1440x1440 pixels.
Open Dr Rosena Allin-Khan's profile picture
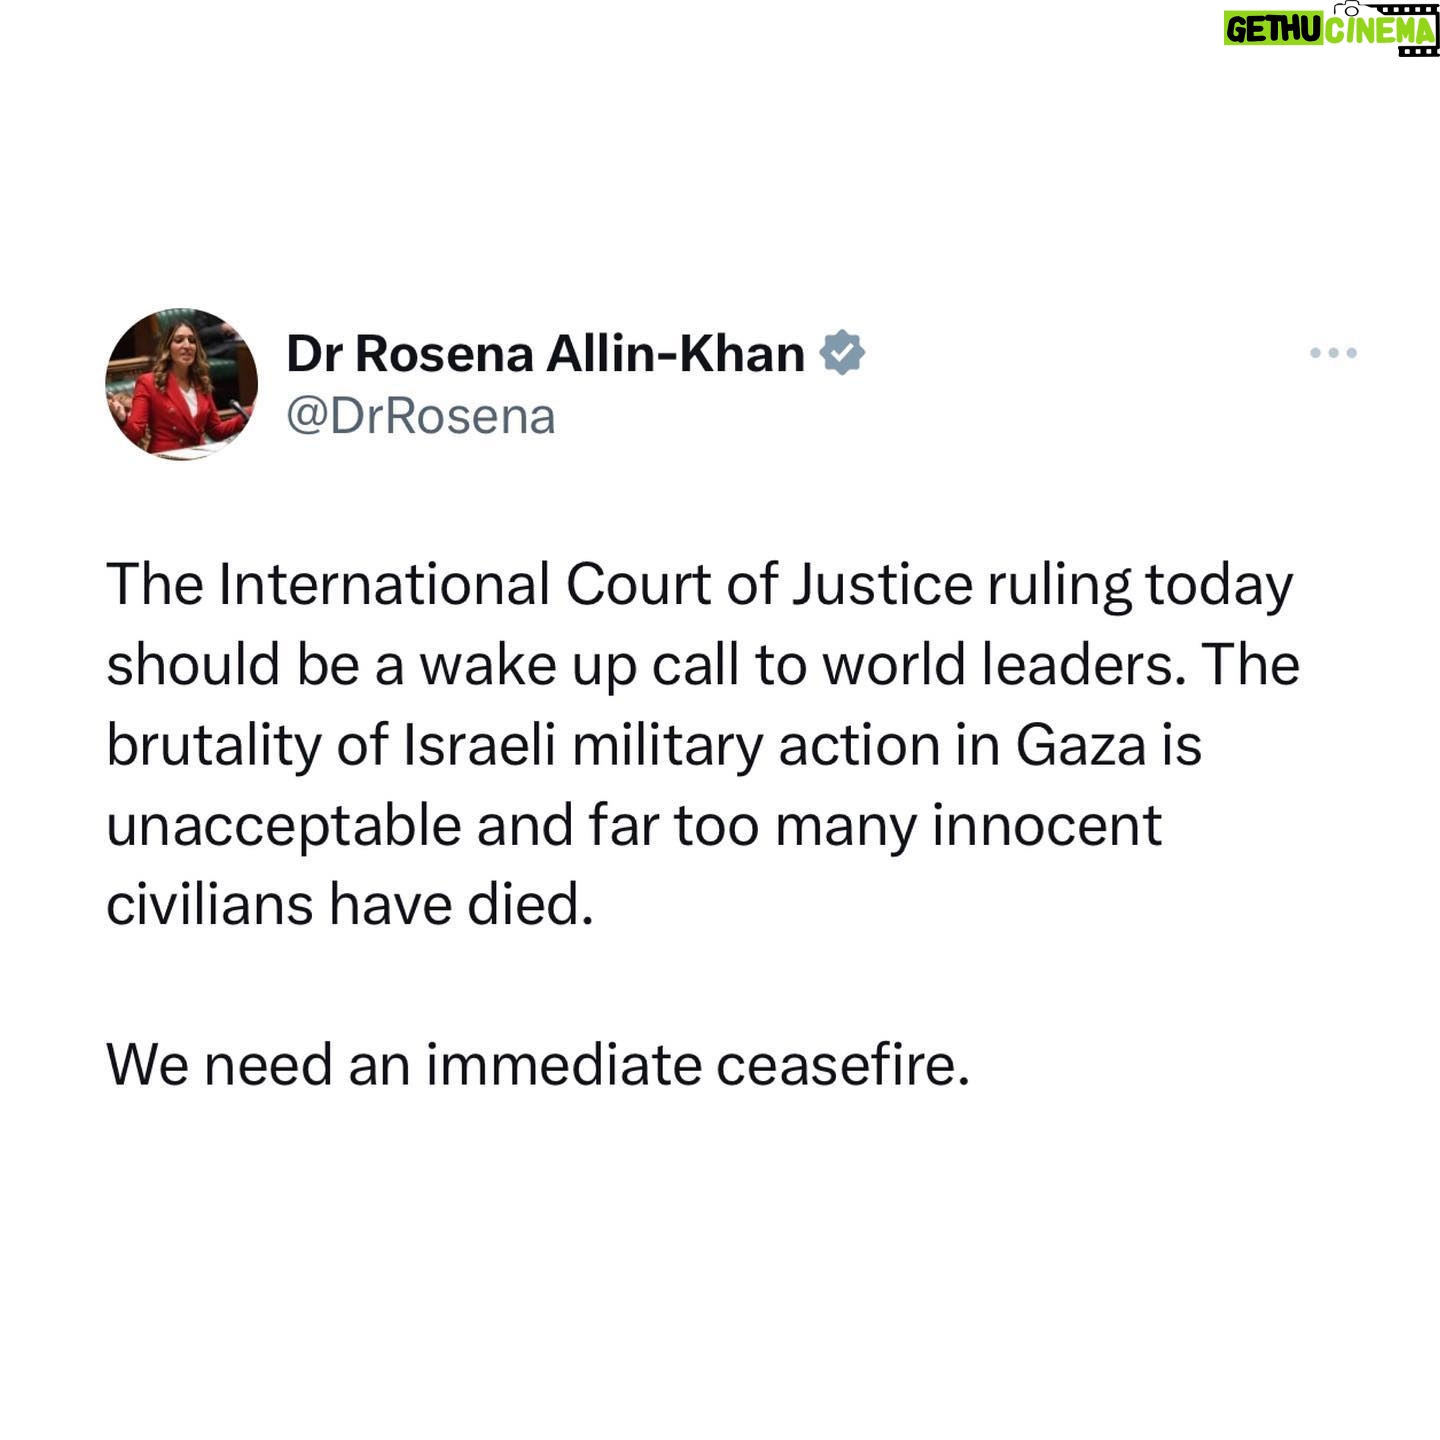point(182,384)
